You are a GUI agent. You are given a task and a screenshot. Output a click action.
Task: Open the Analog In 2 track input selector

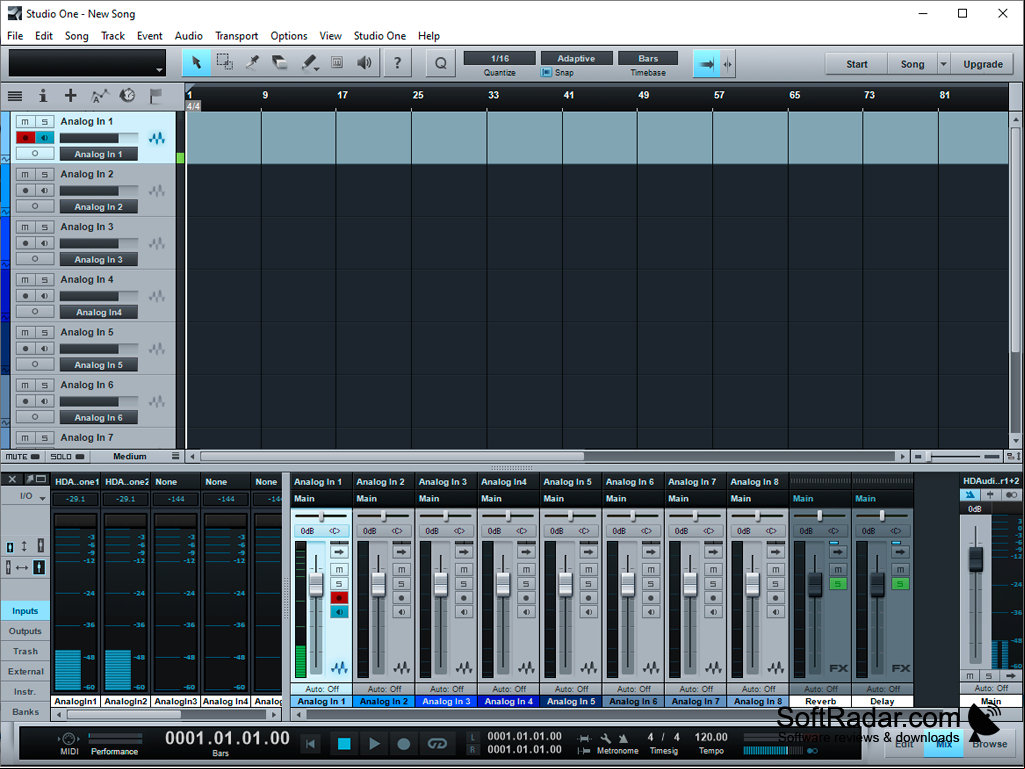(x=99, y=207)
